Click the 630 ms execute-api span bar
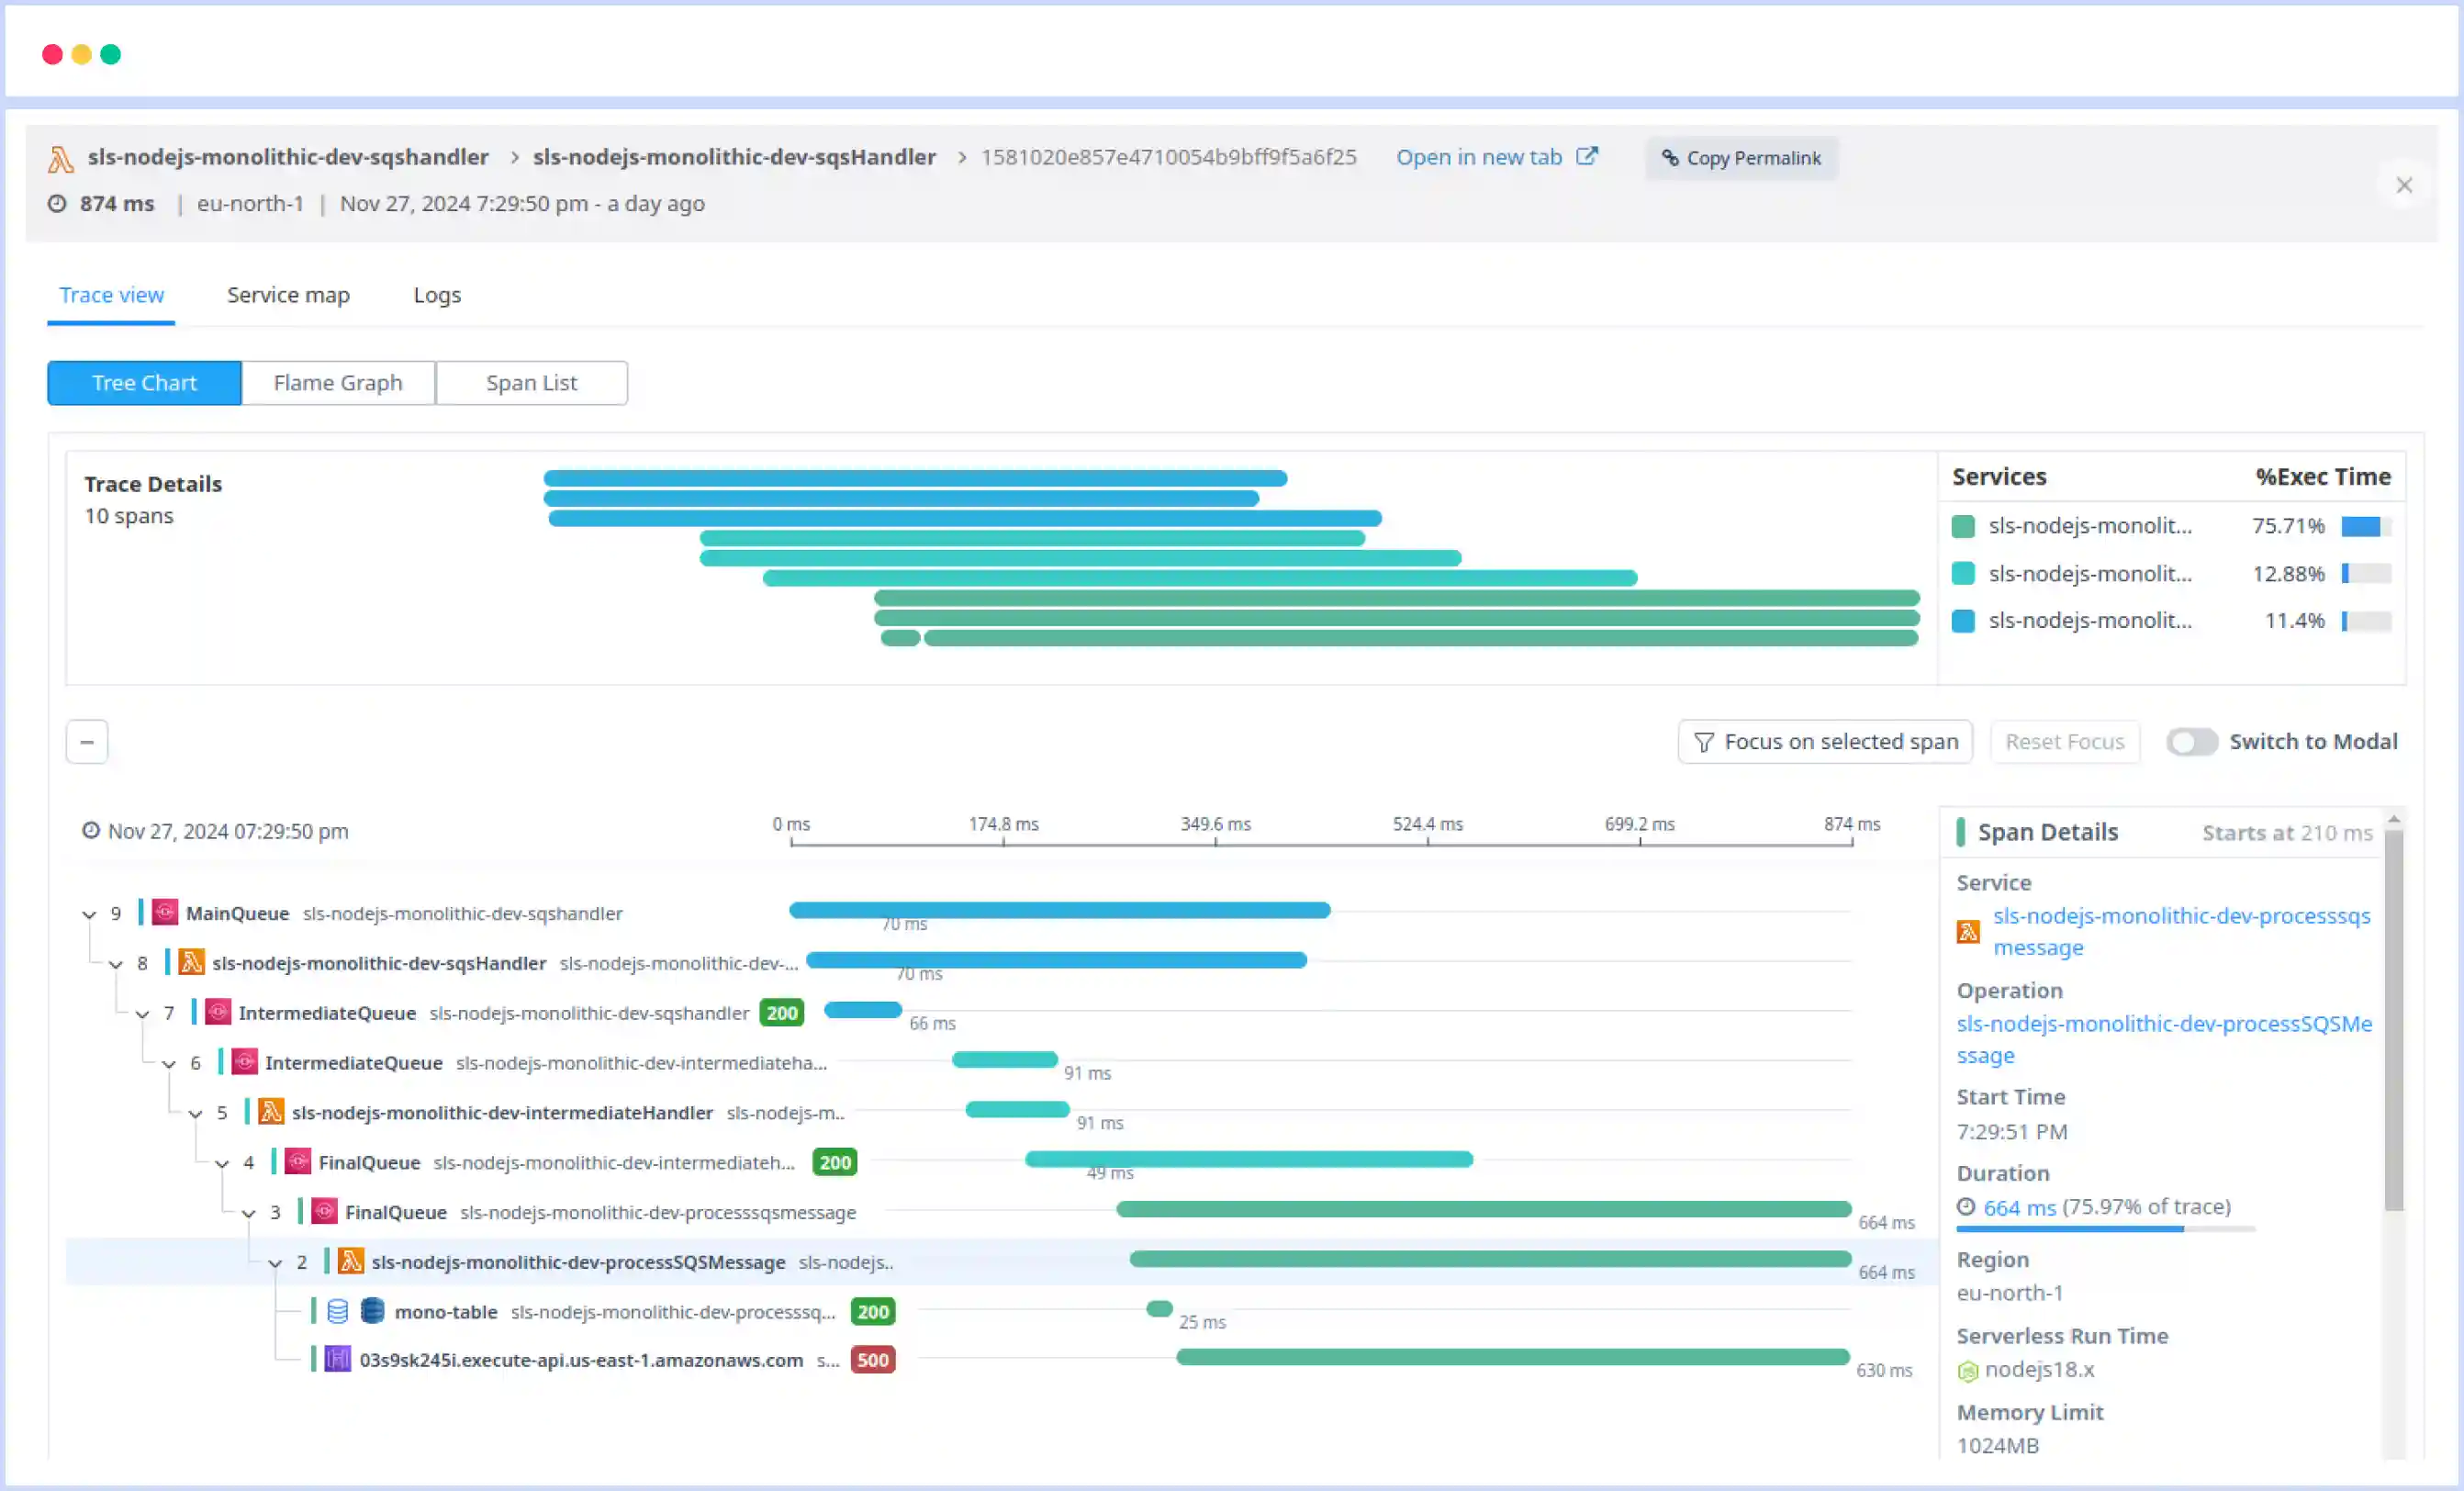The height and width of the screenshot is (1491, 2464). click(x=1513, y=1357)
